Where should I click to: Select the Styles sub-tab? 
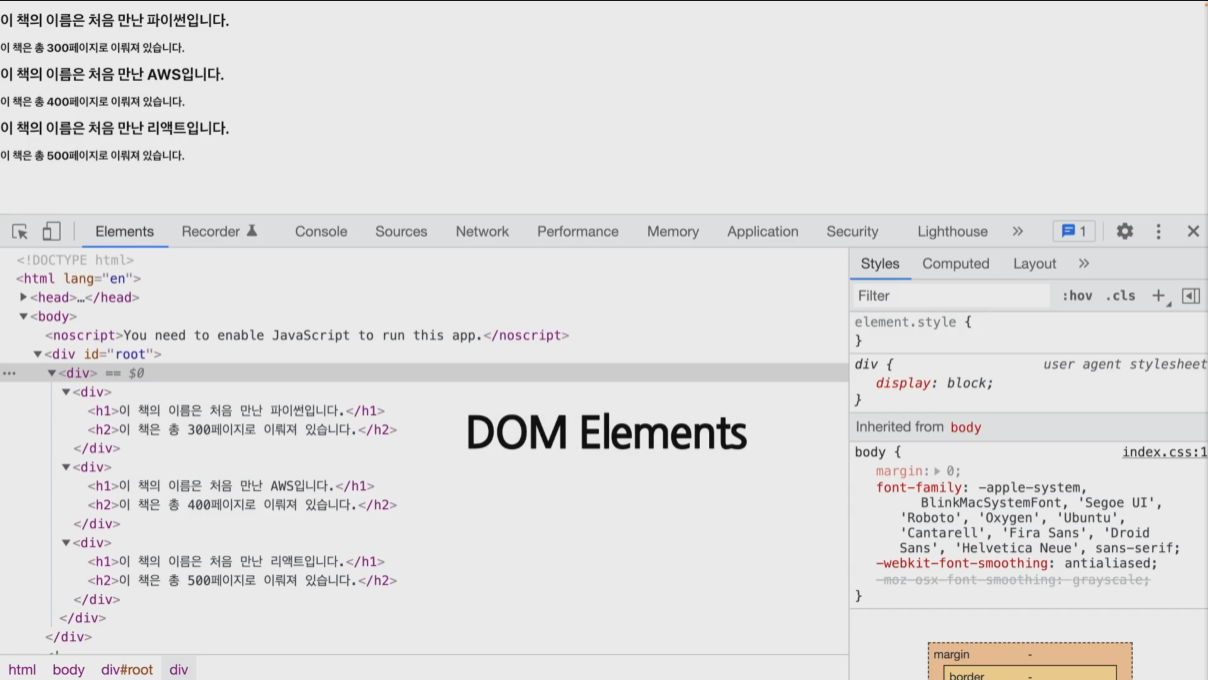(x=880, y=263)
